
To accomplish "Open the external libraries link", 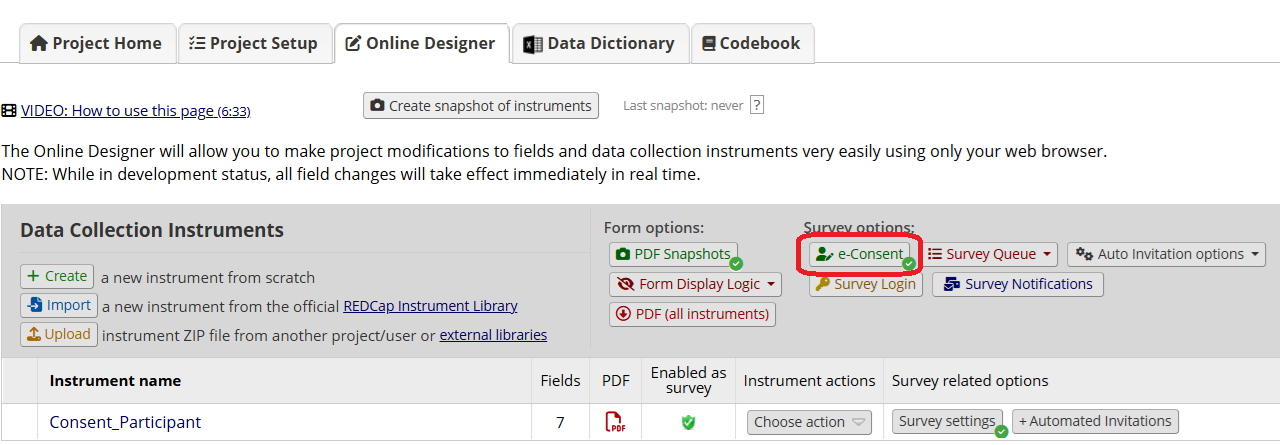I will tap(493, 335).
